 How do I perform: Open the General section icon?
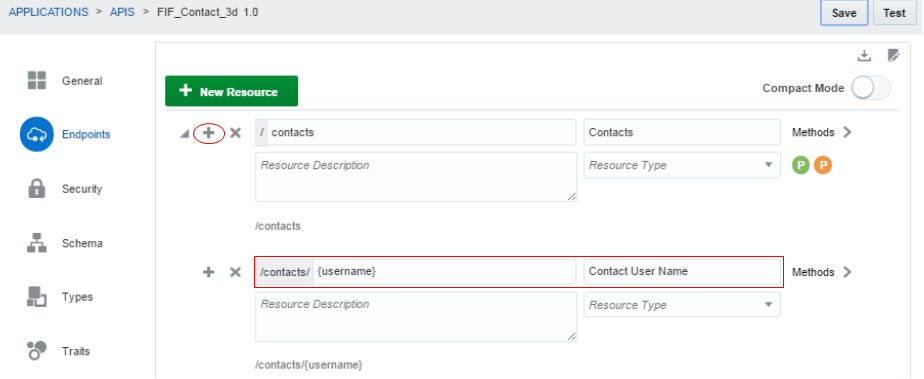37,81
